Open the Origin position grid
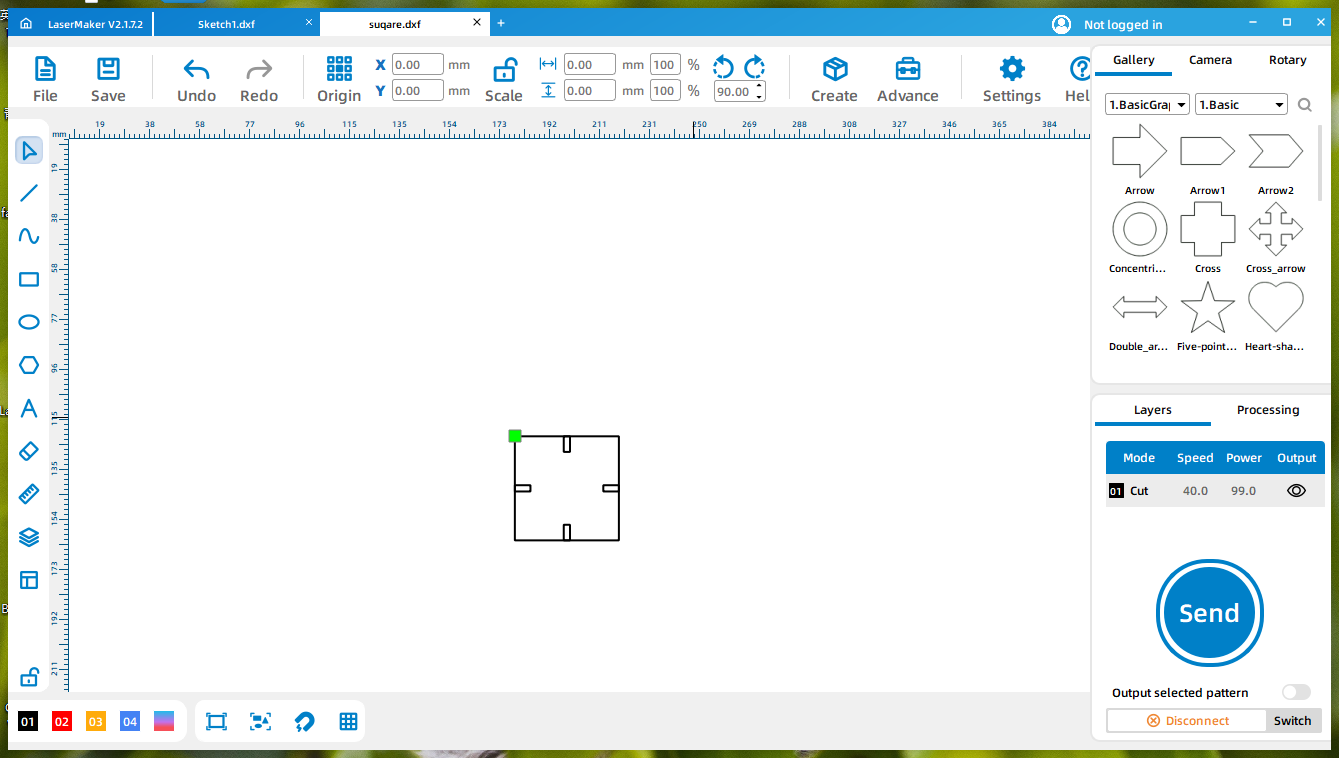The height and width of the screenshot is (758, 1339). point(339,68)
